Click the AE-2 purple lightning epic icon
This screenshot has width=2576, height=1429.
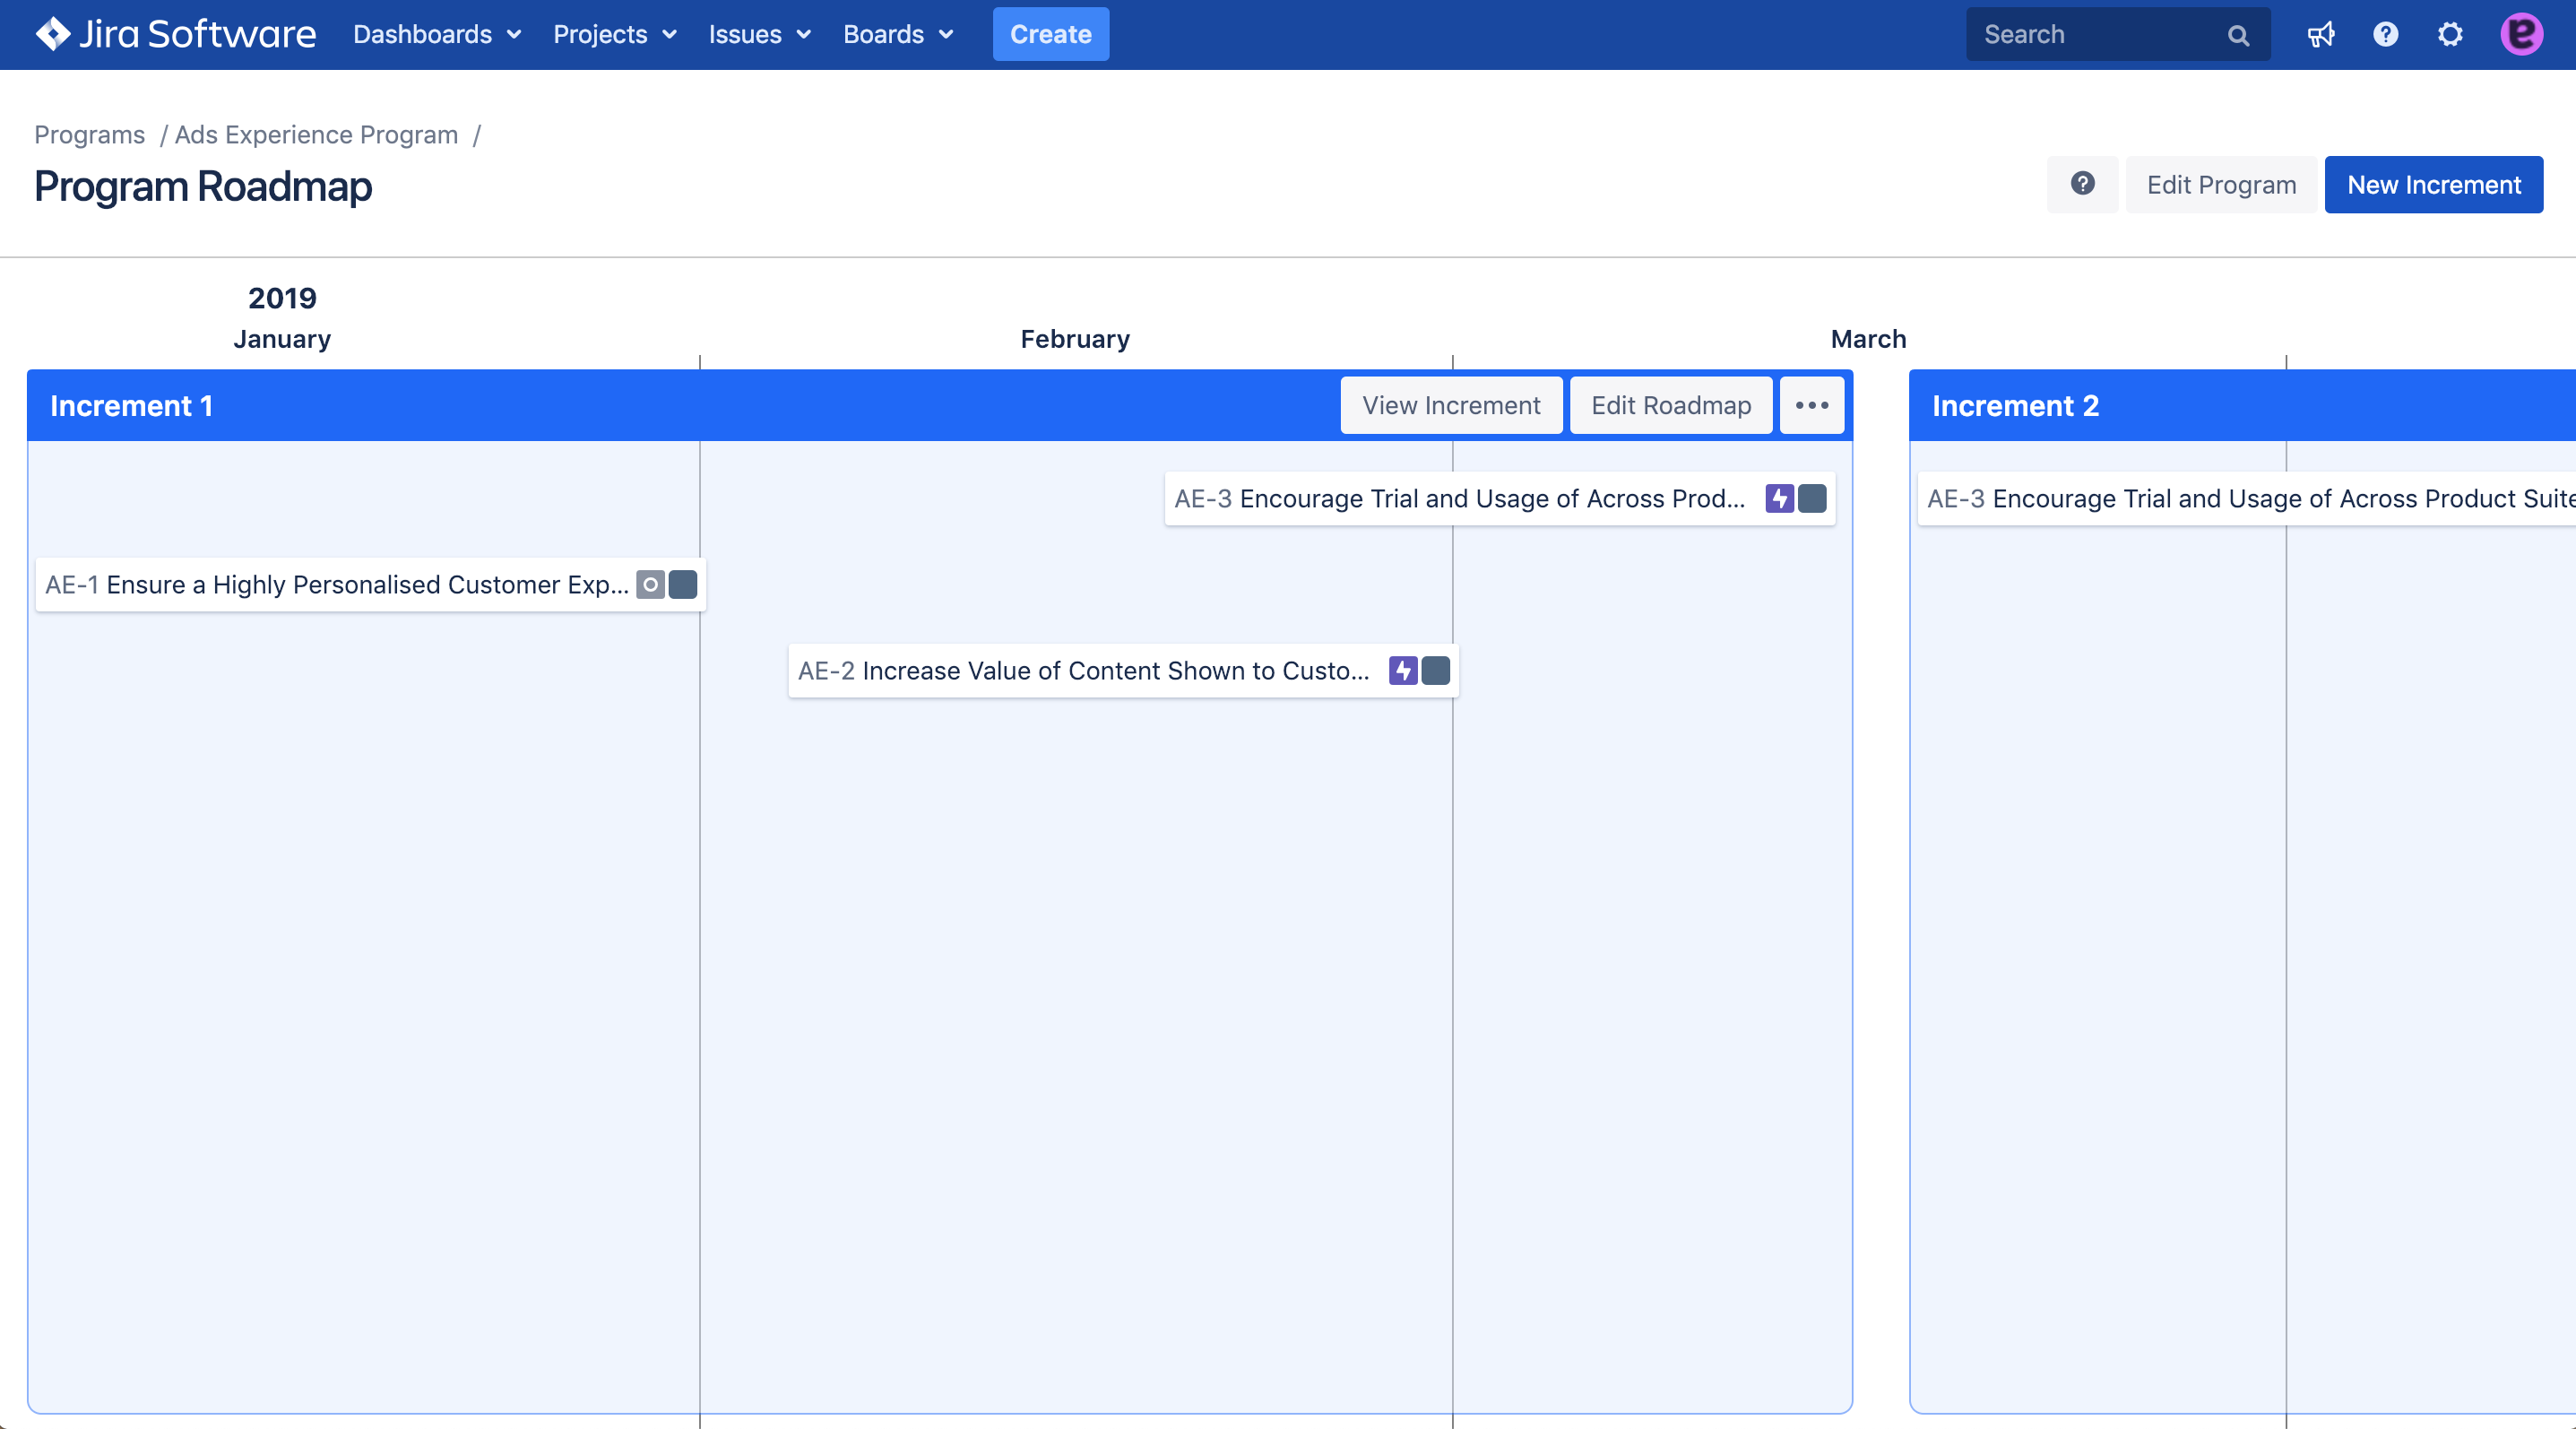1403,670
